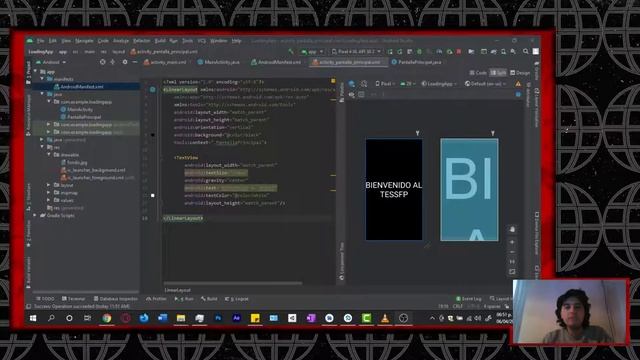The height and width of the screenshot is (360, 640).
Task: Open the Logcat tool window
Action: coord(237,299)
